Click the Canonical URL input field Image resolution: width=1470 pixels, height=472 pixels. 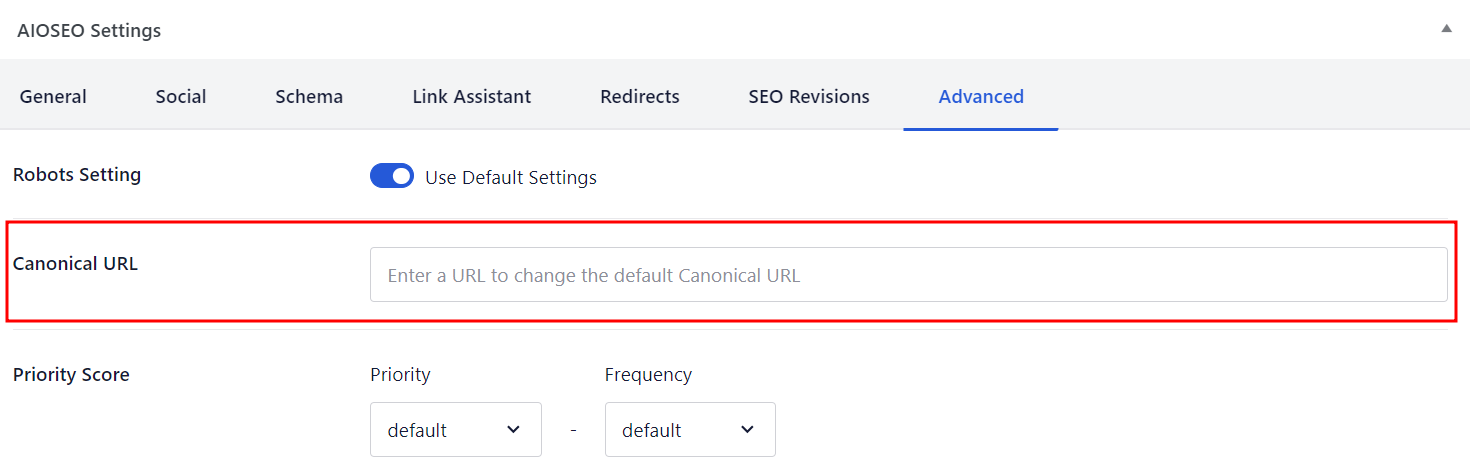click(908, 275)
